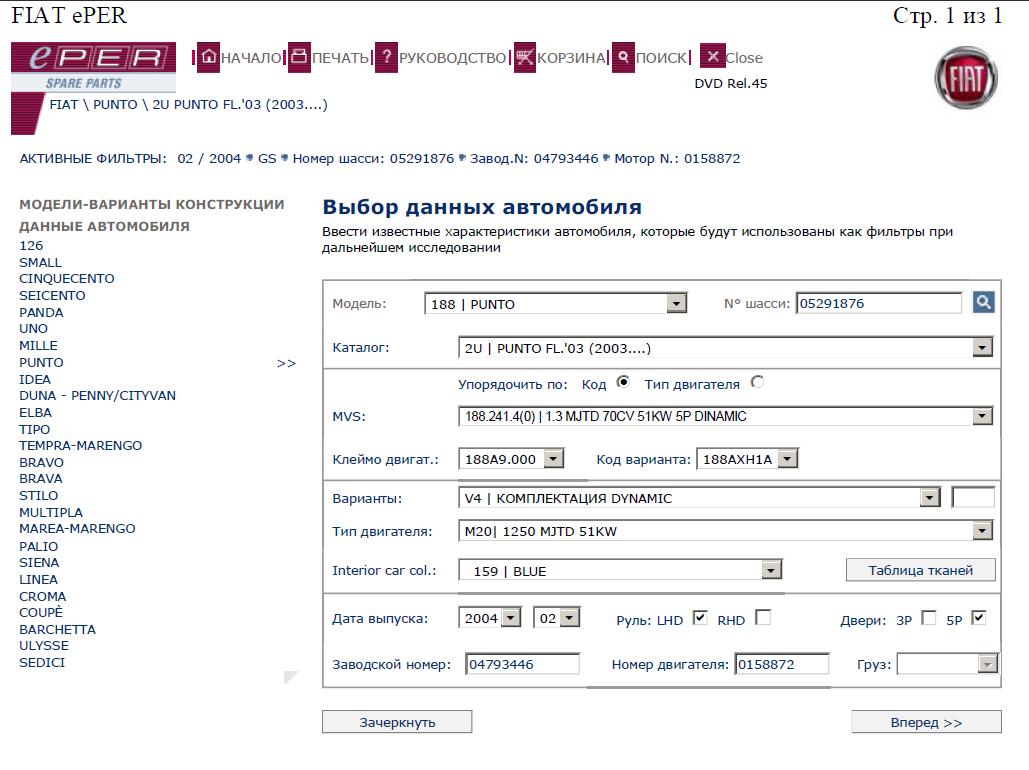Click the Заводской номер input field
This screenshot has width=1029, height=770.
(x=522, y=664)
